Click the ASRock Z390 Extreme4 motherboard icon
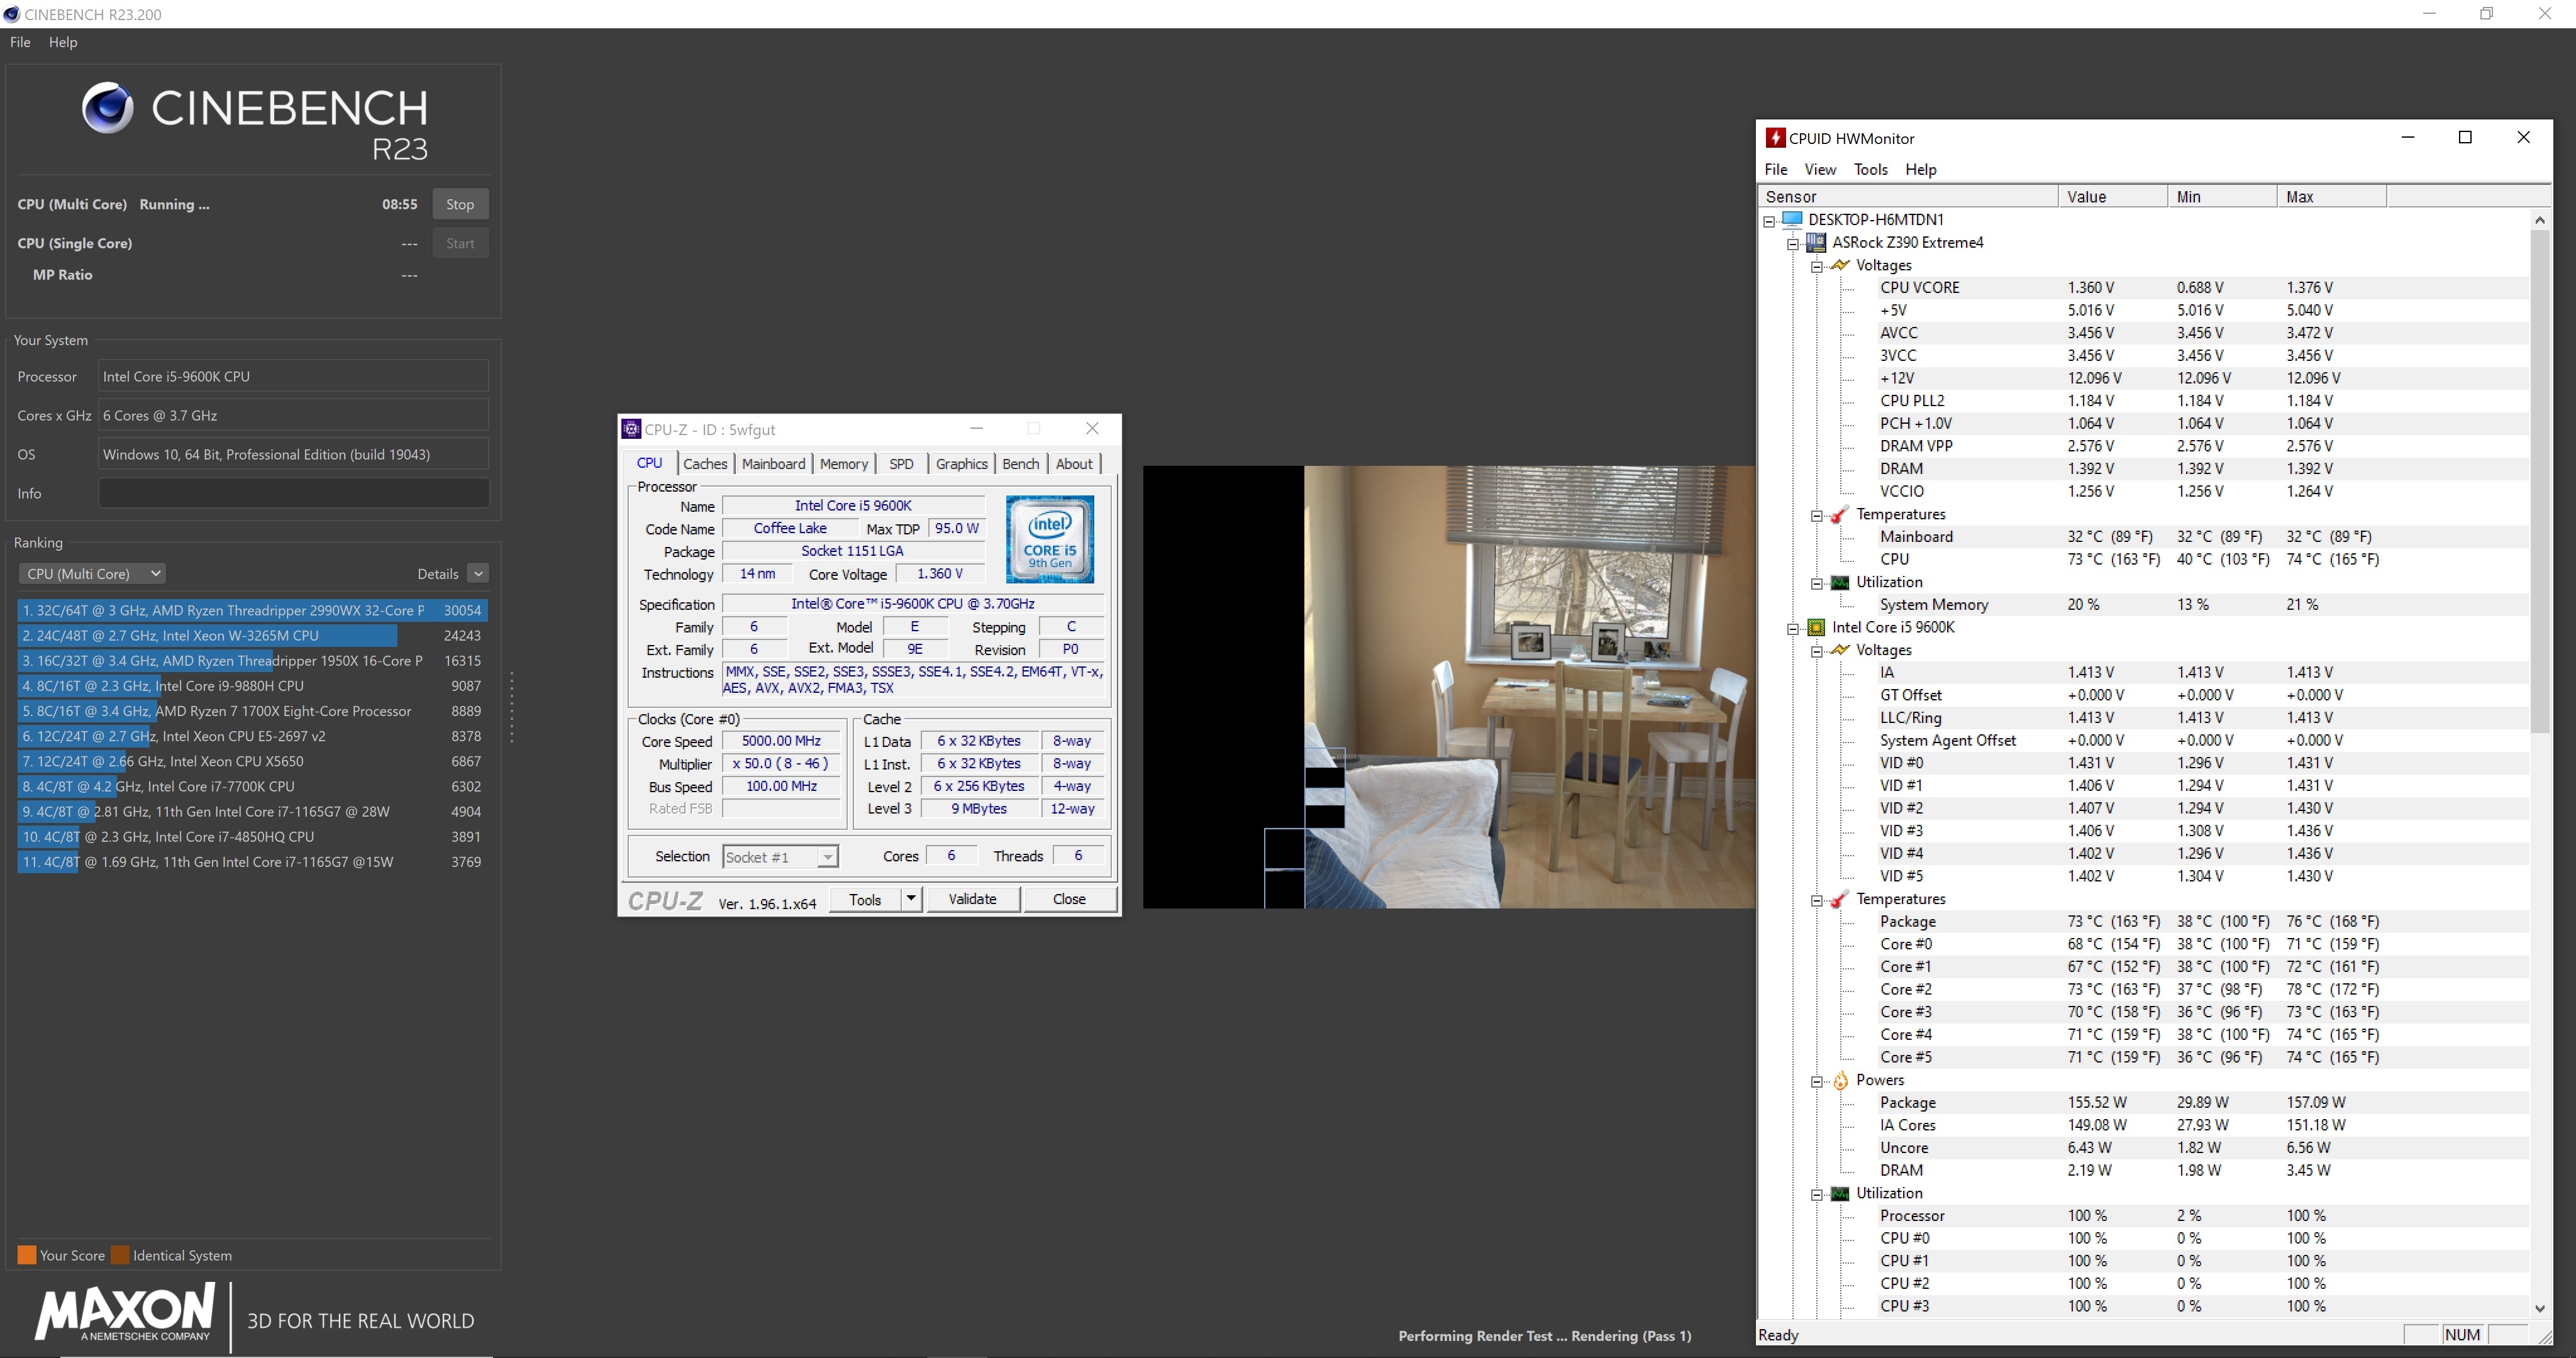Viewport: 2576px width, 1358px height. click(x=1816, y=242)
